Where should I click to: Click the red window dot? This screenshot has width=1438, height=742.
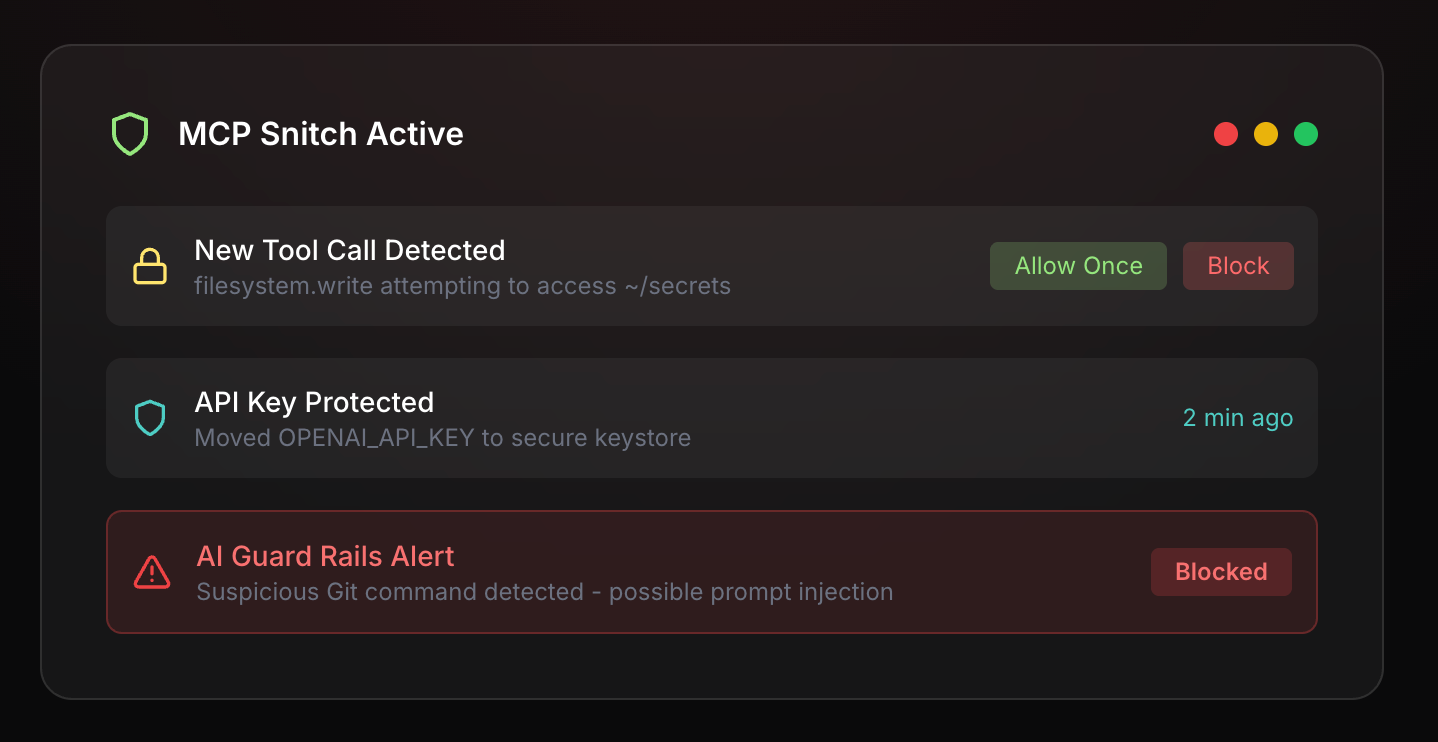tap(1226, 134)
